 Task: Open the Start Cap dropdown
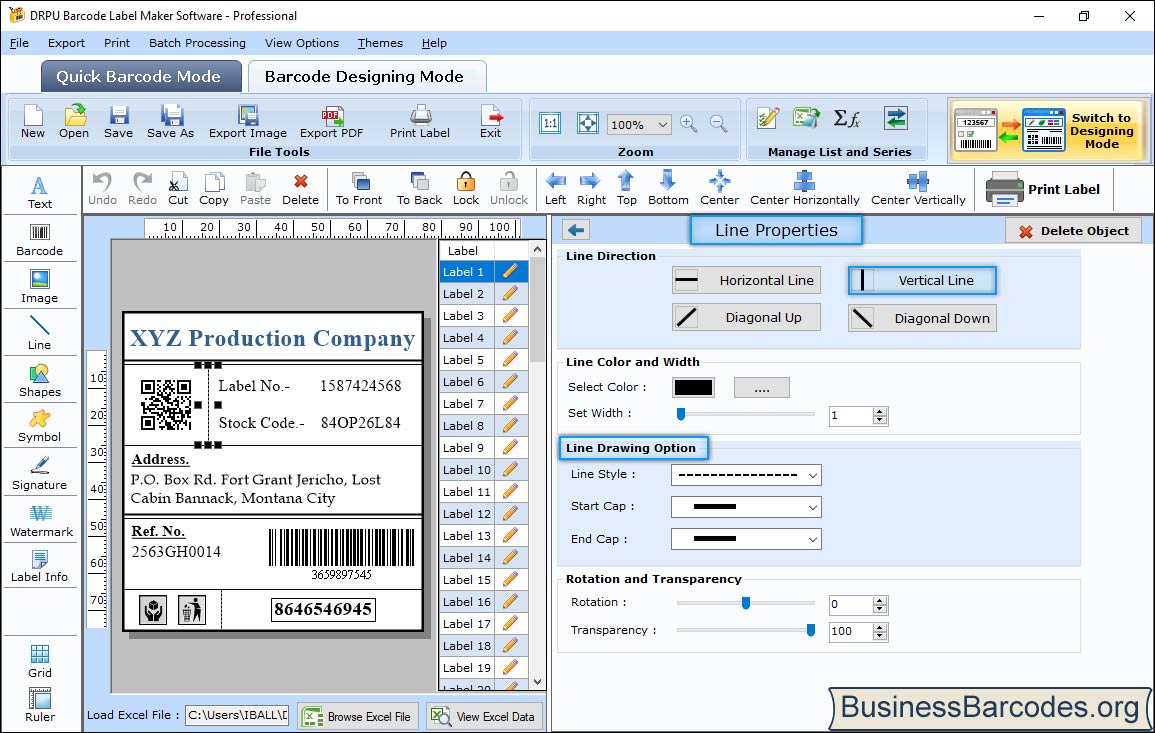coord(746,507)
